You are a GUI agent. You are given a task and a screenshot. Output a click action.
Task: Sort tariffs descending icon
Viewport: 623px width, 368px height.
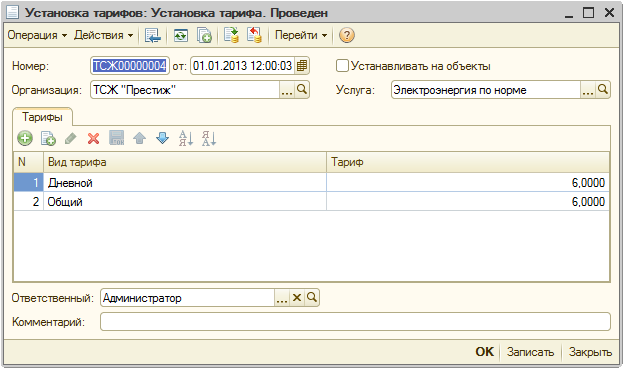pyautogui.click(x=209, y=138)
